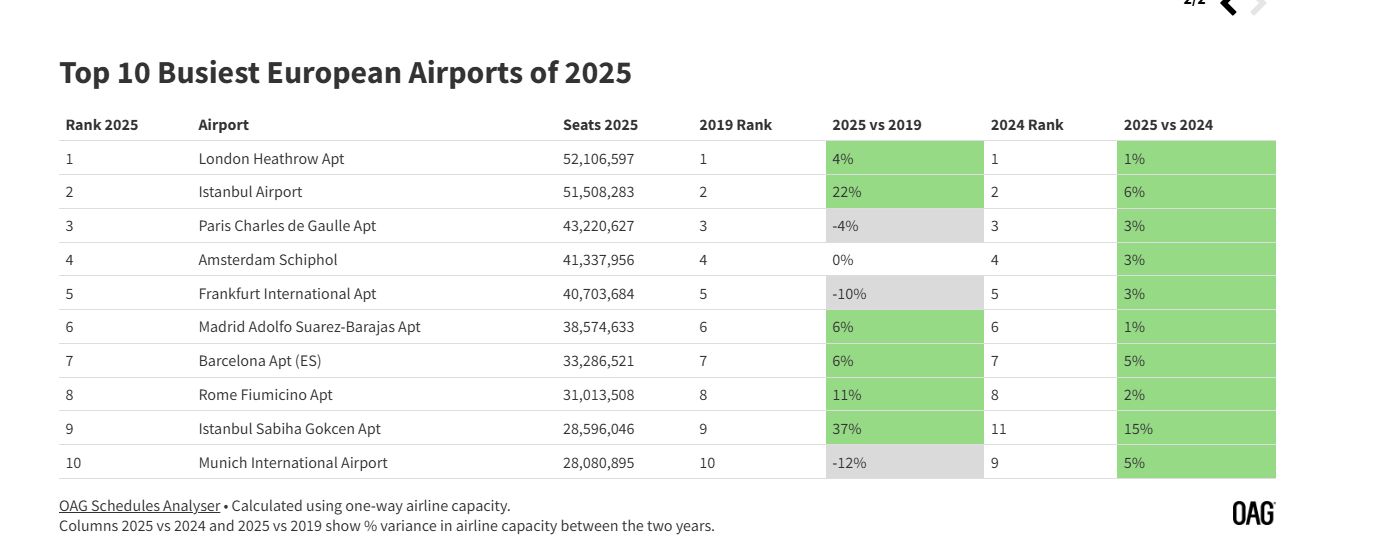Image resolution: width=1380 pixels, height=545 pixels.
Task: Click the 2025 vs 2019 column header
Action: [x=876, y=125]
